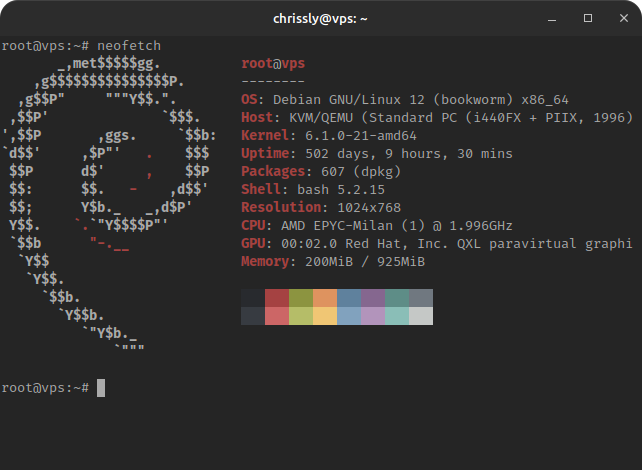
Task: Click the Kernel line 6.1.0-21-amd64
Action: (x=329, y=136)
